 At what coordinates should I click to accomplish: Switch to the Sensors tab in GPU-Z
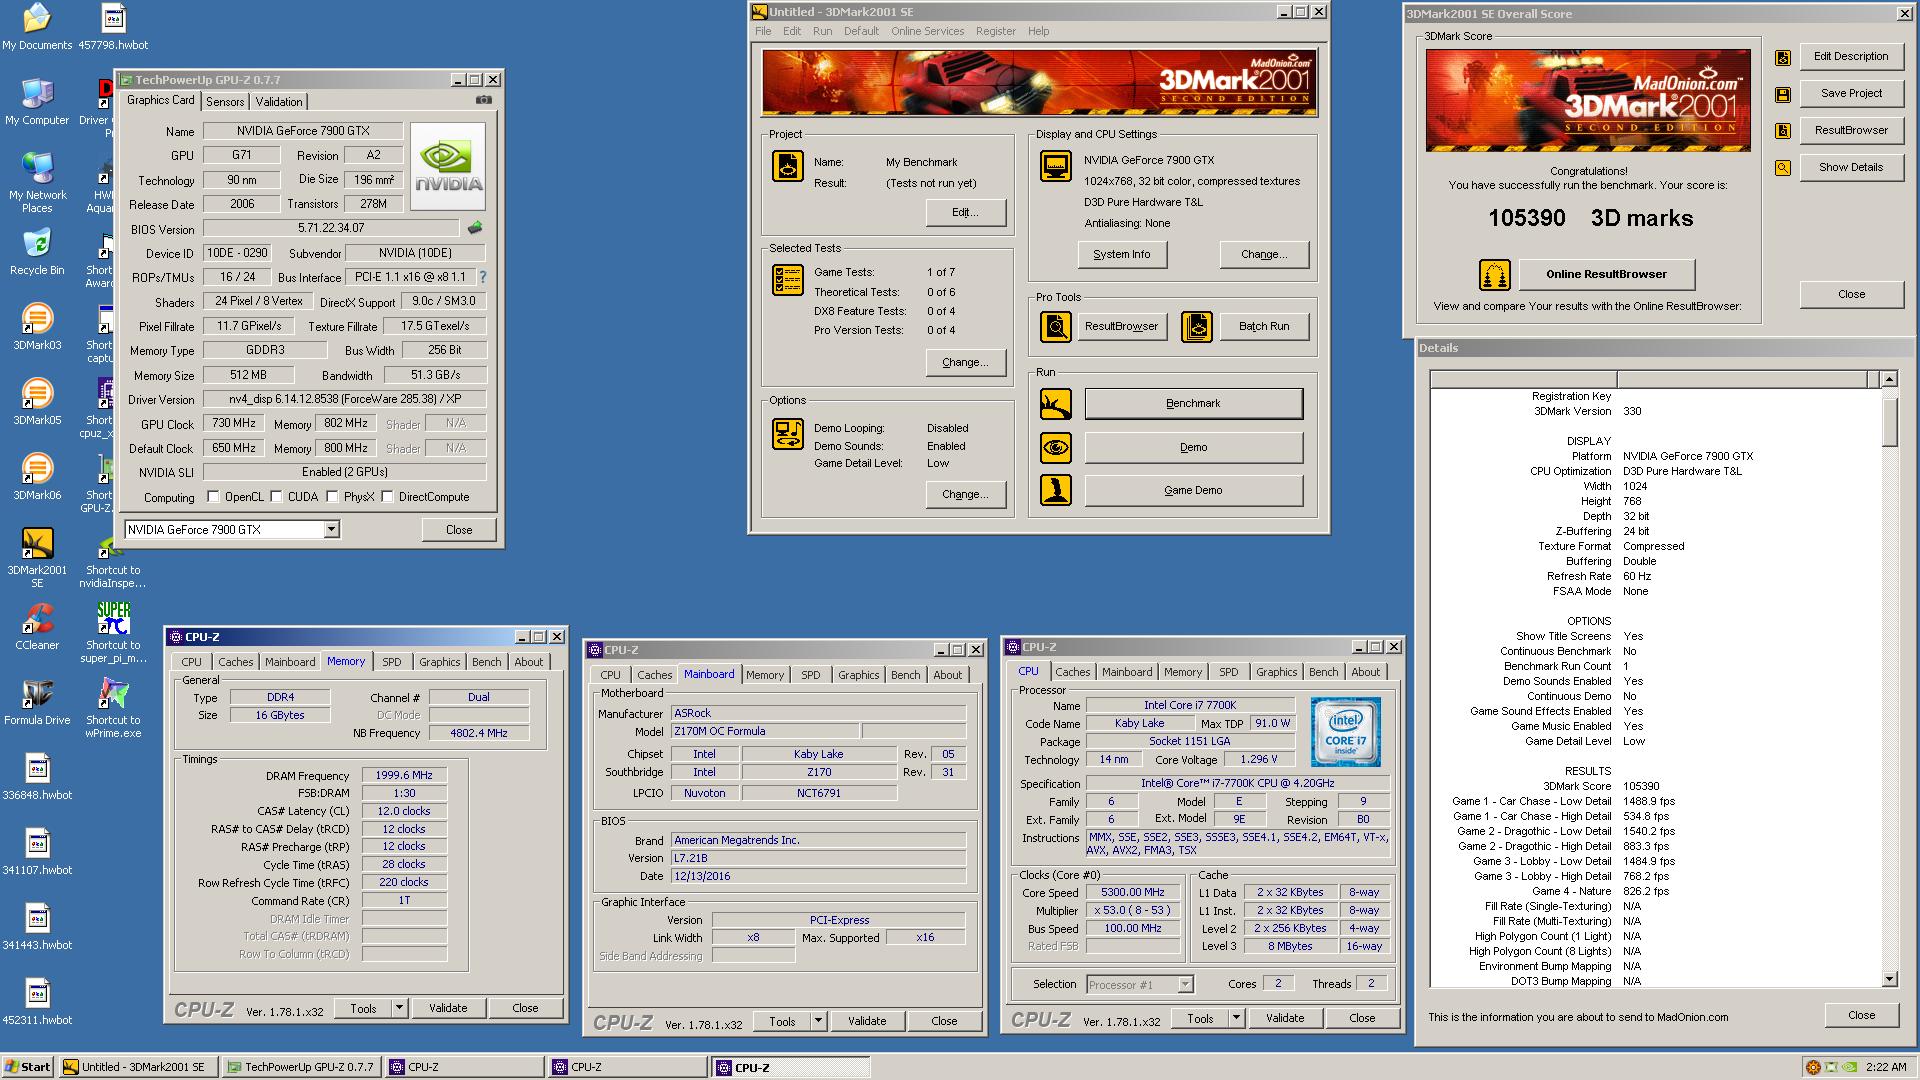pos(225,102)
